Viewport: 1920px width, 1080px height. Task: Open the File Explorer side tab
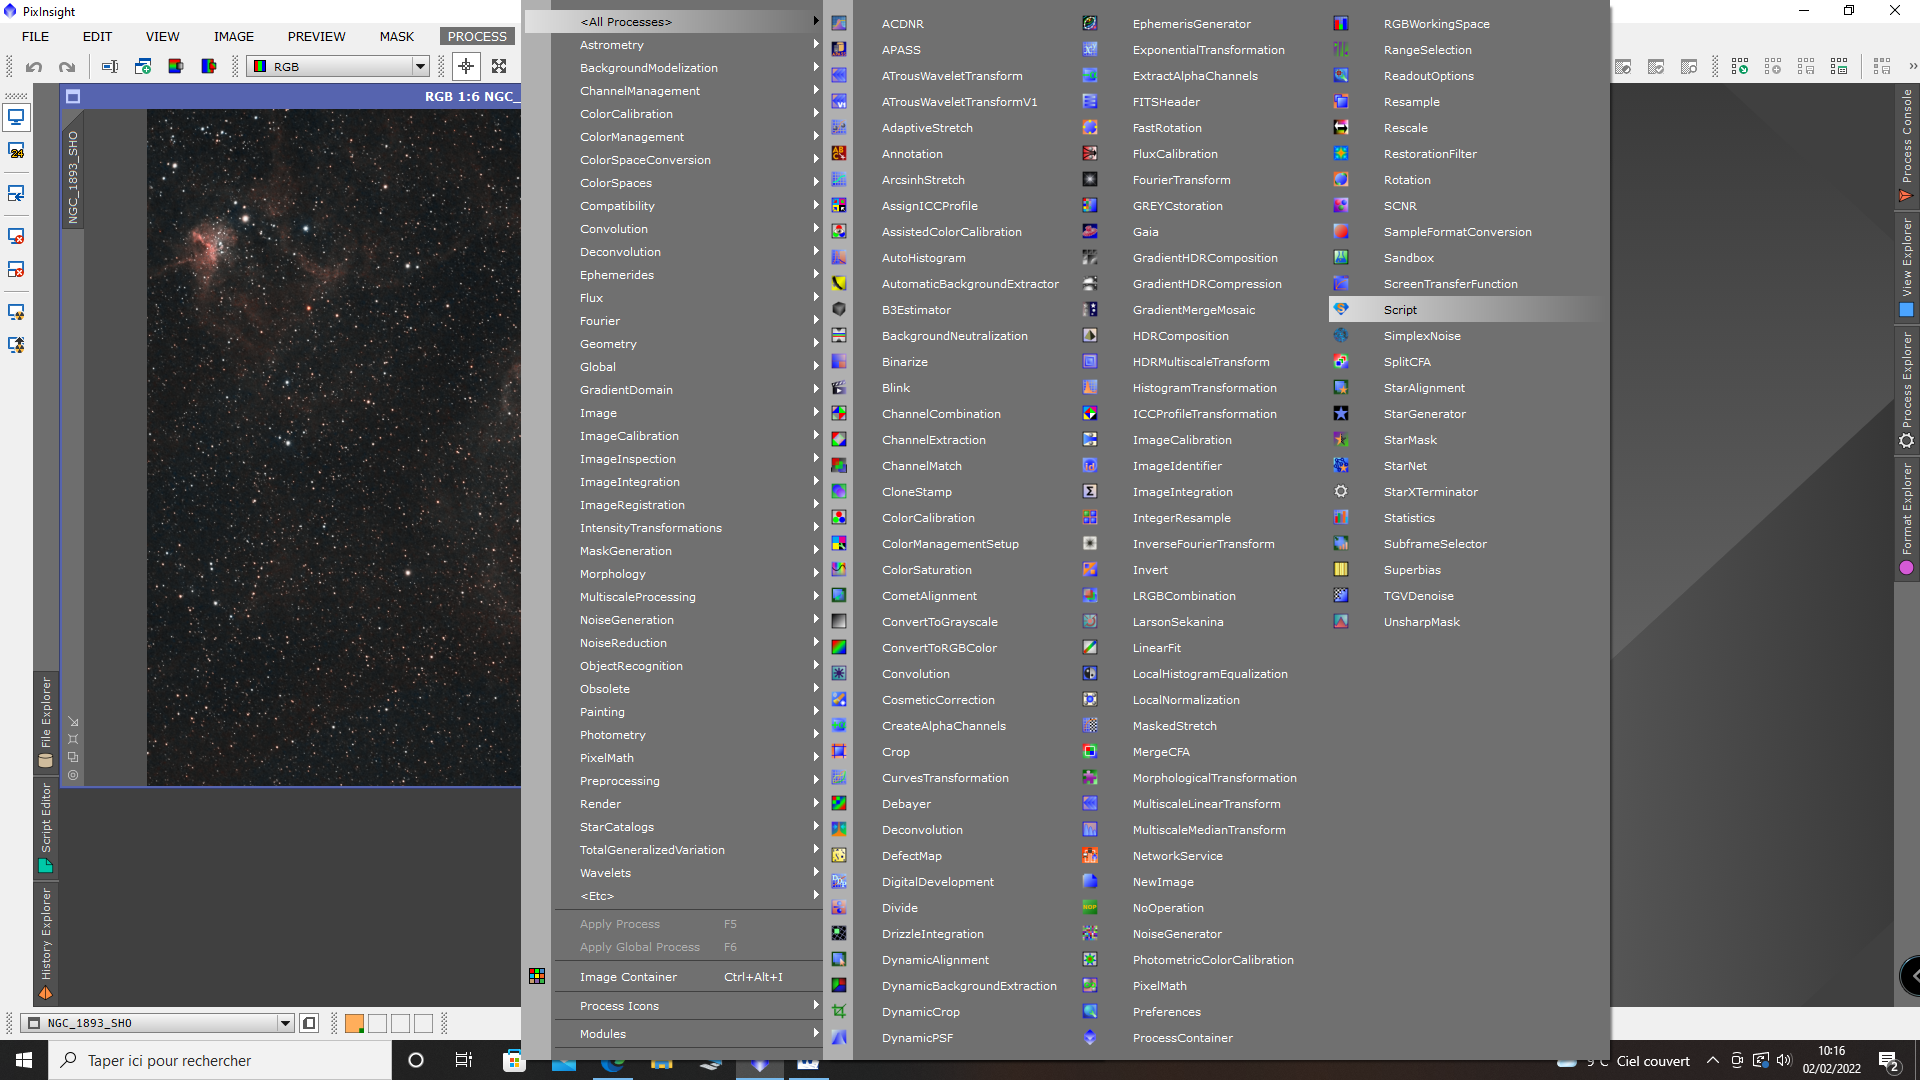(45, 722)
